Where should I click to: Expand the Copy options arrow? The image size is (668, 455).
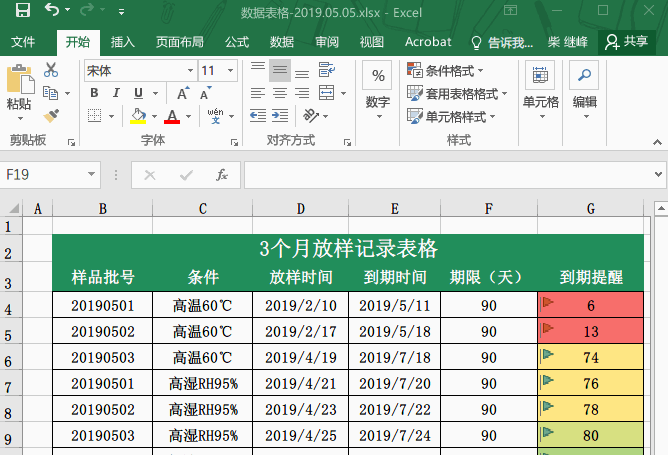point(68,93)
